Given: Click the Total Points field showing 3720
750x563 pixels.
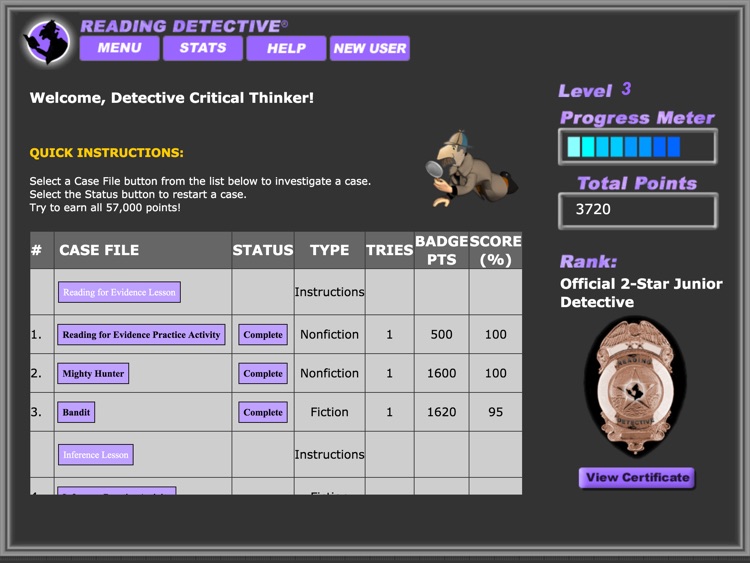Looking at the screenshot, I should pyautogui.click(x=638, y=210).
